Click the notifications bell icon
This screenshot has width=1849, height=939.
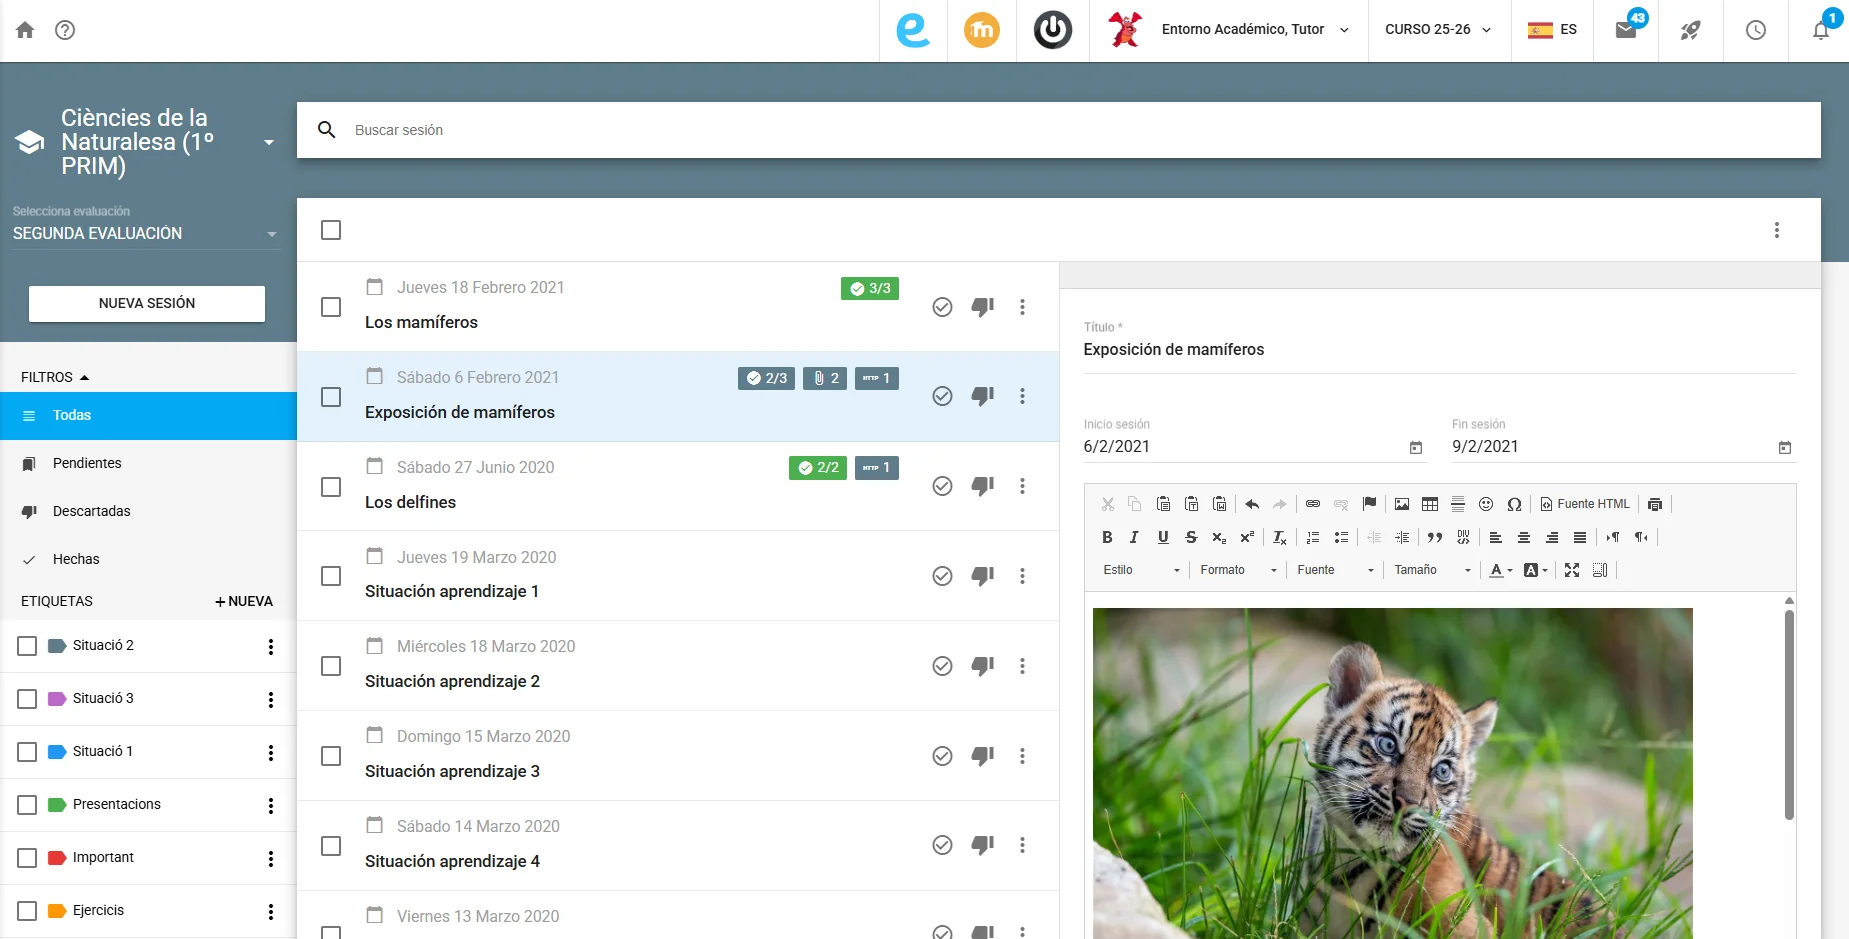[1821, 30]
